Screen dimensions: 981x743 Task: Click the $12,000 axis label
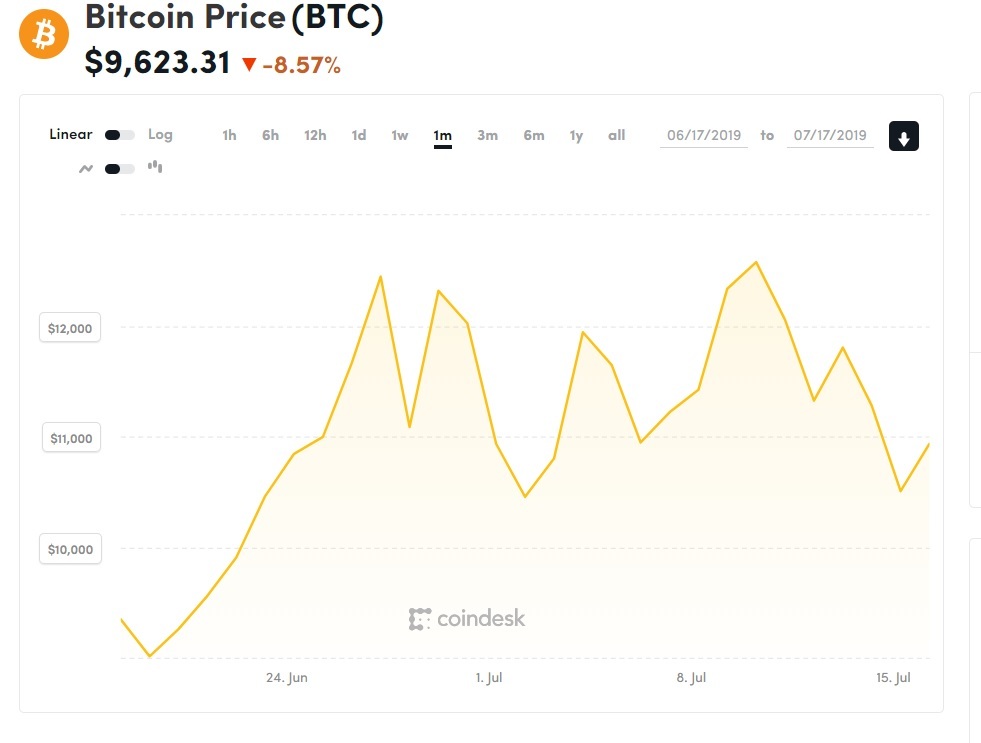pos(70,328)
